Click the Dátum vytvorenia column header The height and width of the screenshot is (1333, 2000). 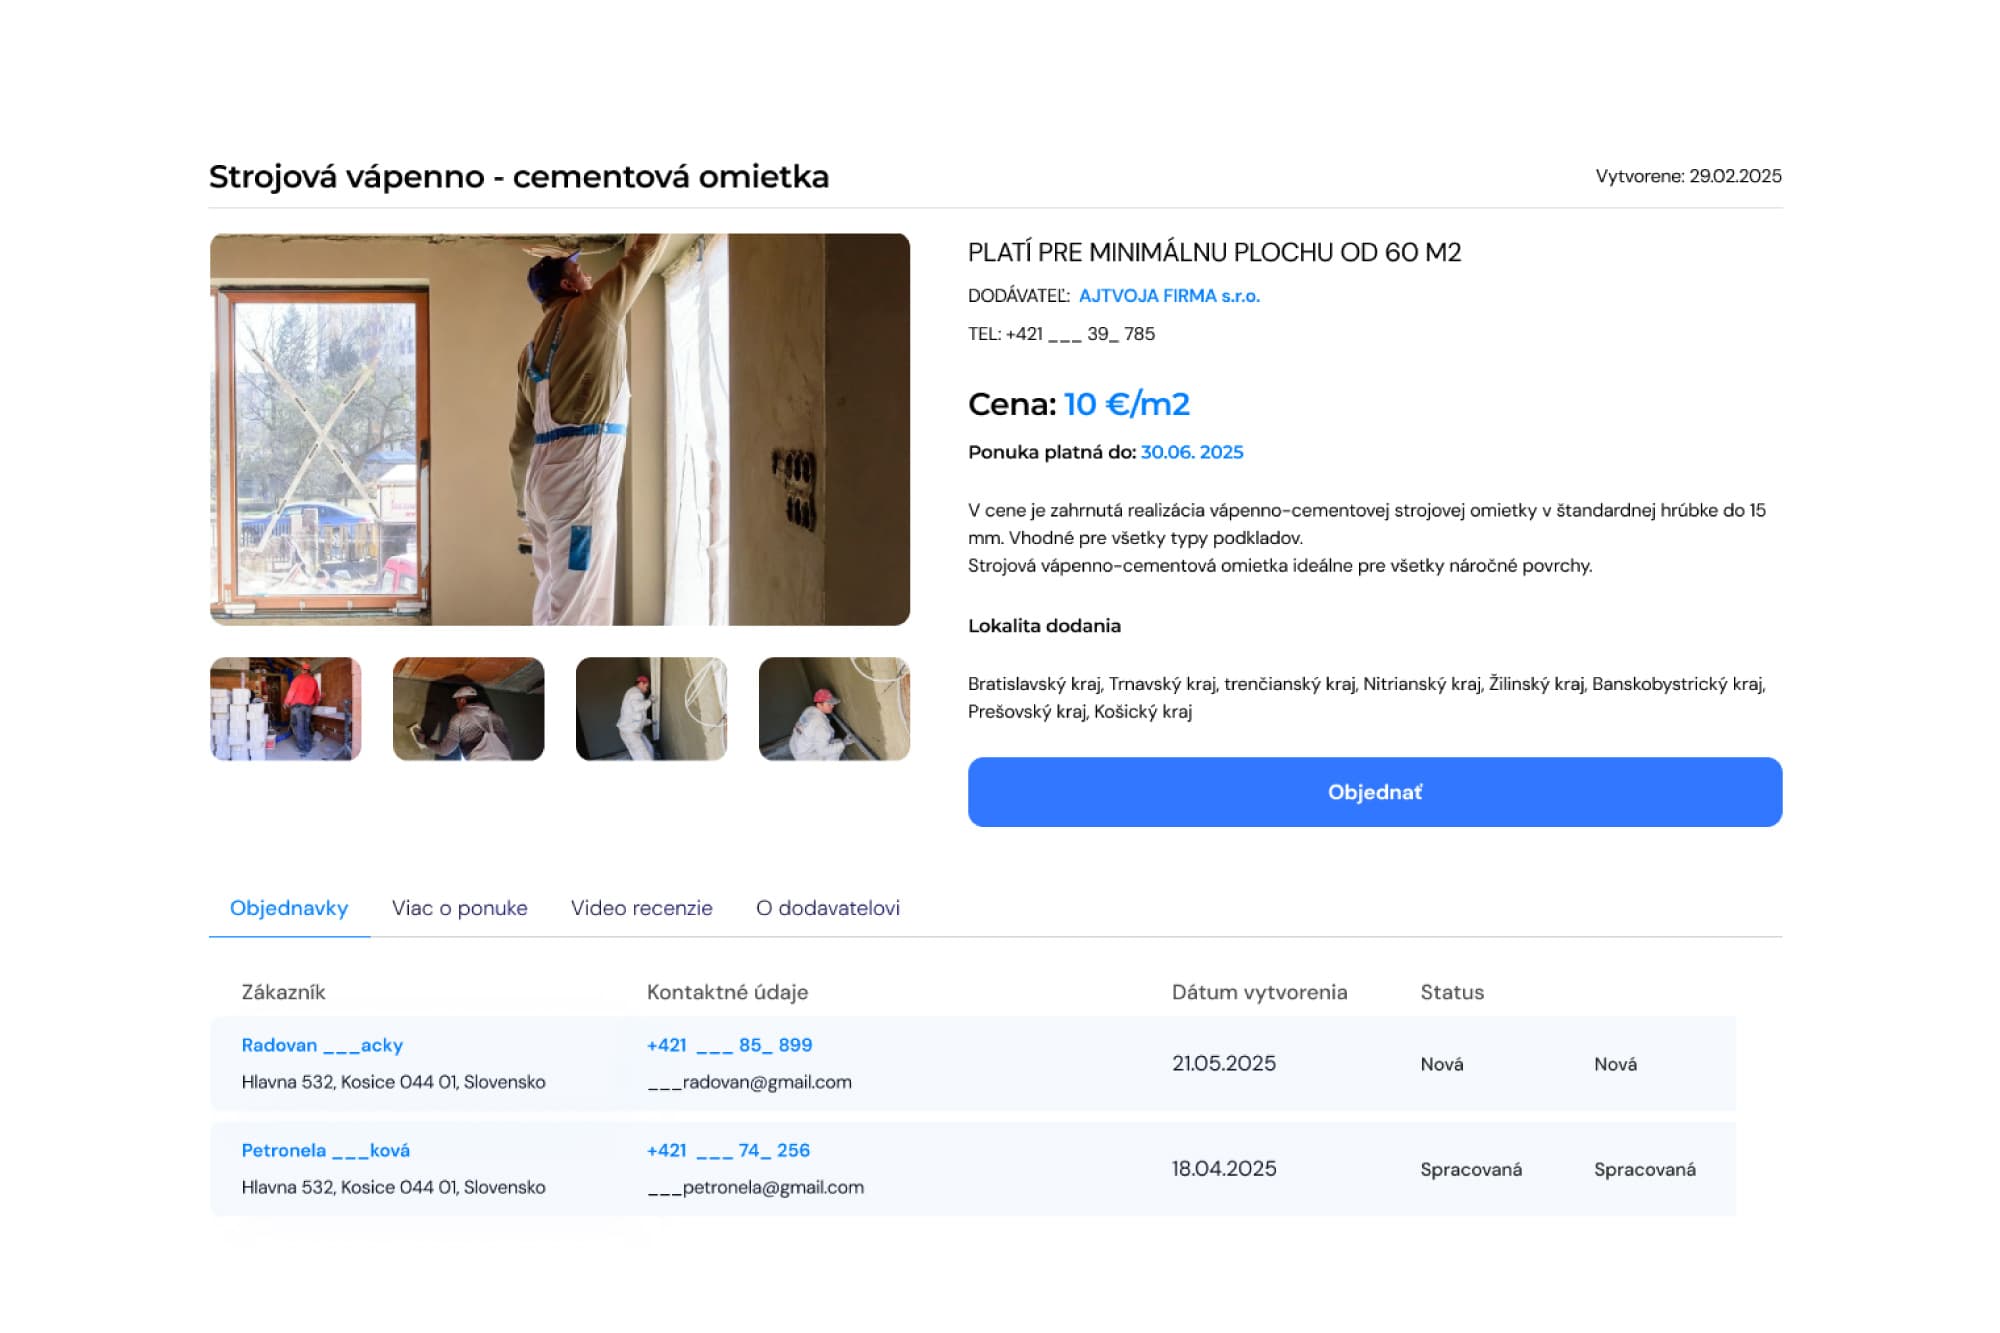pyautogui.click(x=1259, y=992)
